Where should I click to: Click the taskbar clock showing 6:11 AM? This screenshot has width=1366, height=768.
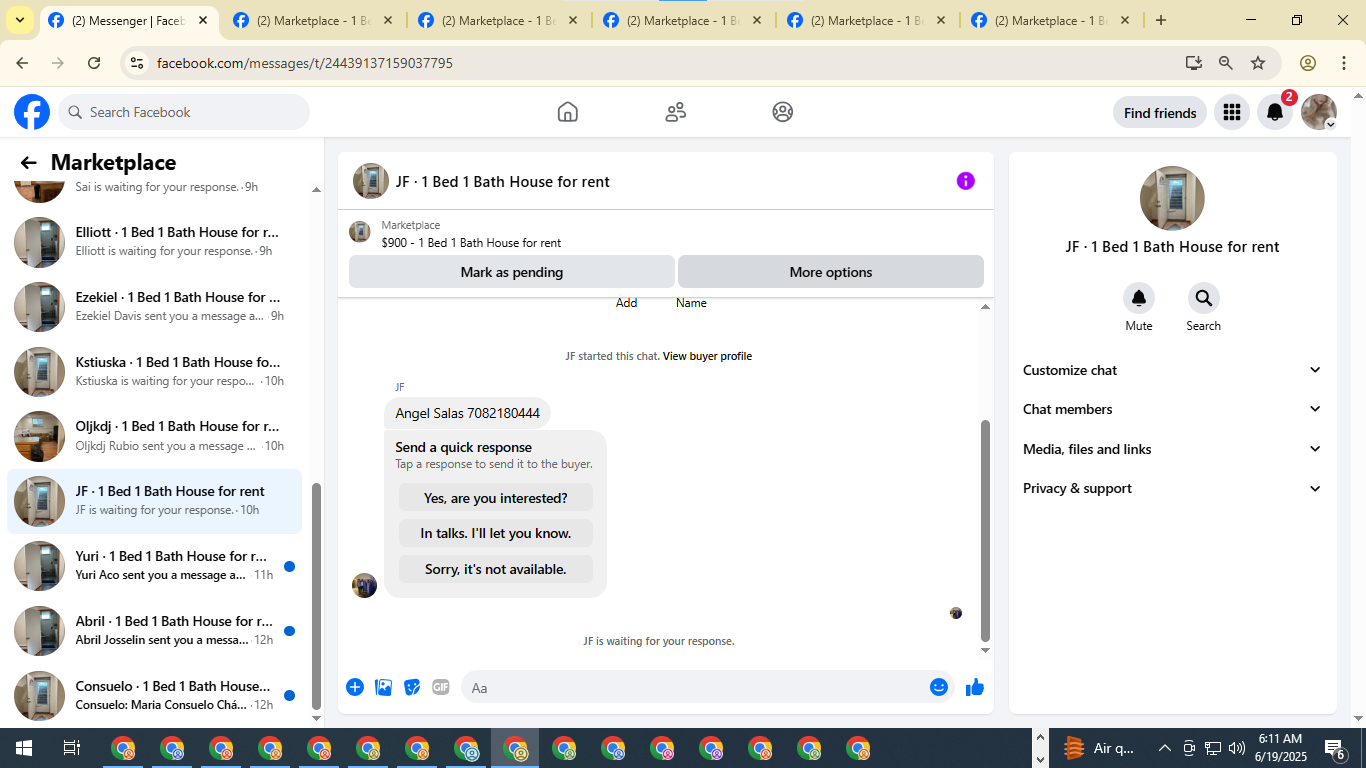[1279, 747]
